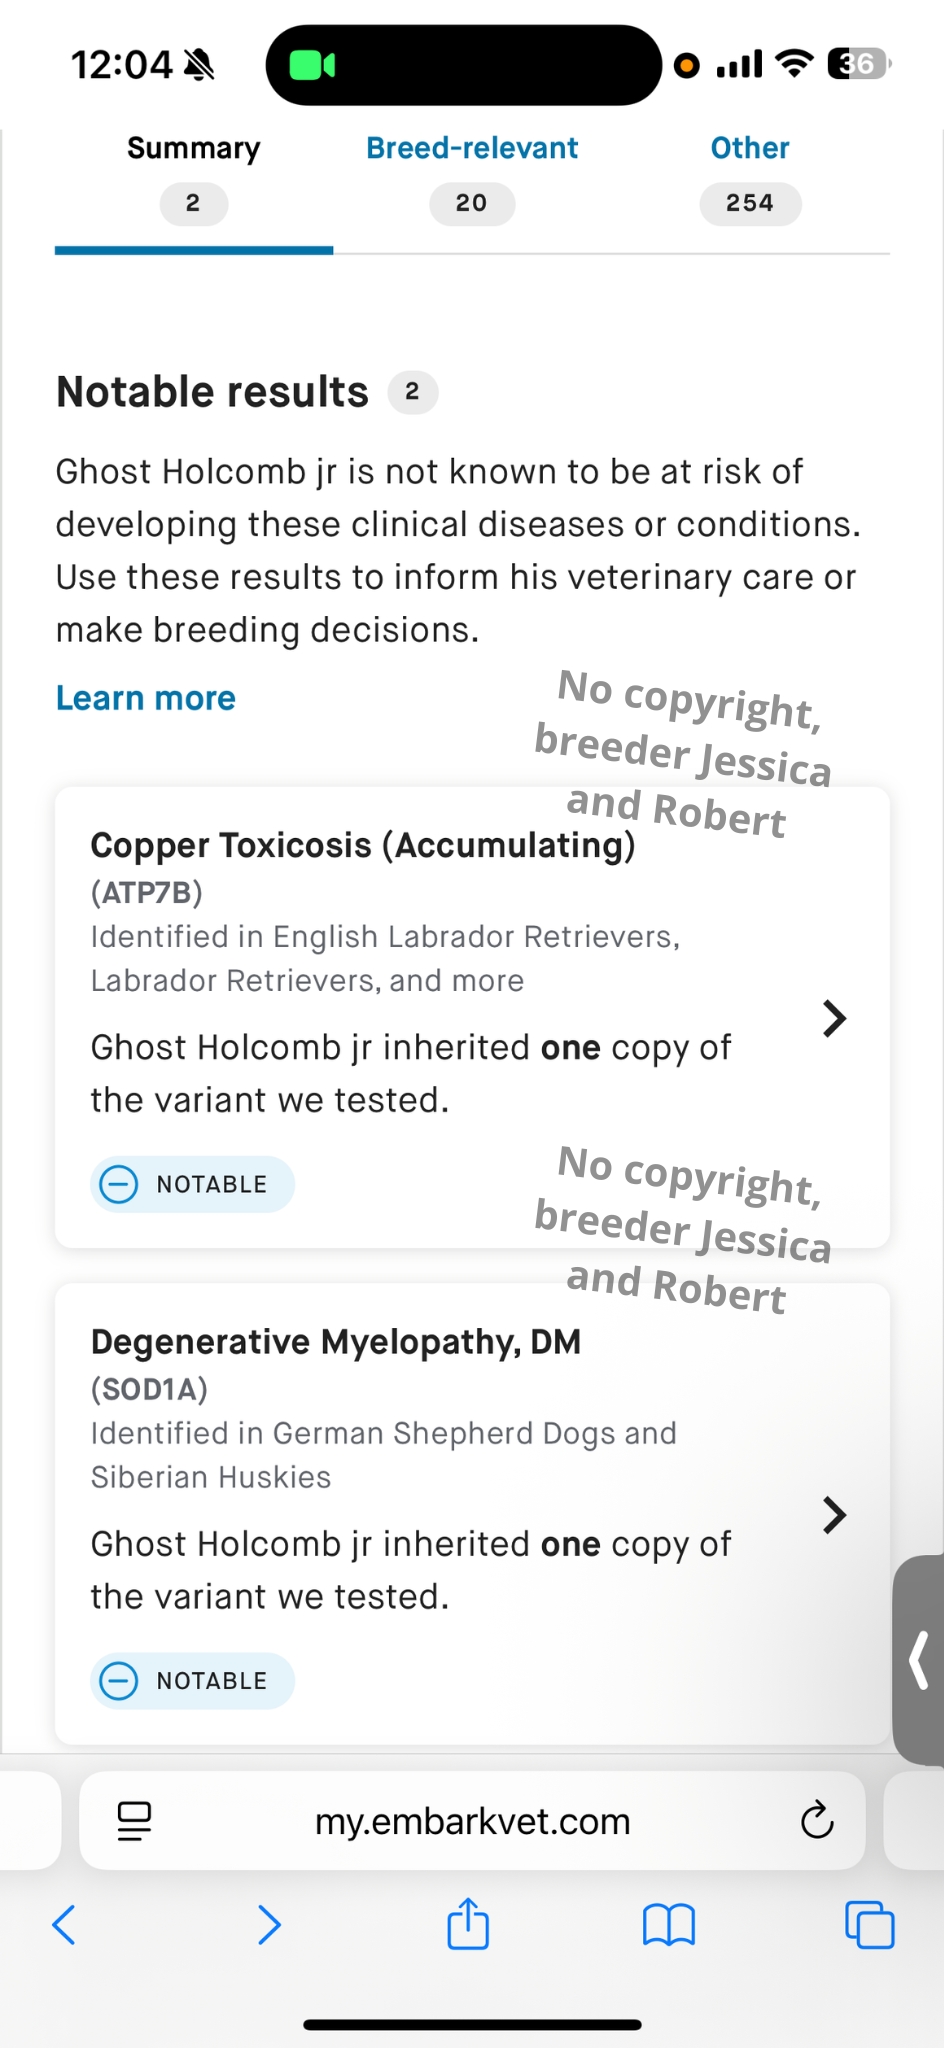Tap the green FaceTime camera indicator
944x2048 pixels.
pyautogui.click(x=312, y=66)
